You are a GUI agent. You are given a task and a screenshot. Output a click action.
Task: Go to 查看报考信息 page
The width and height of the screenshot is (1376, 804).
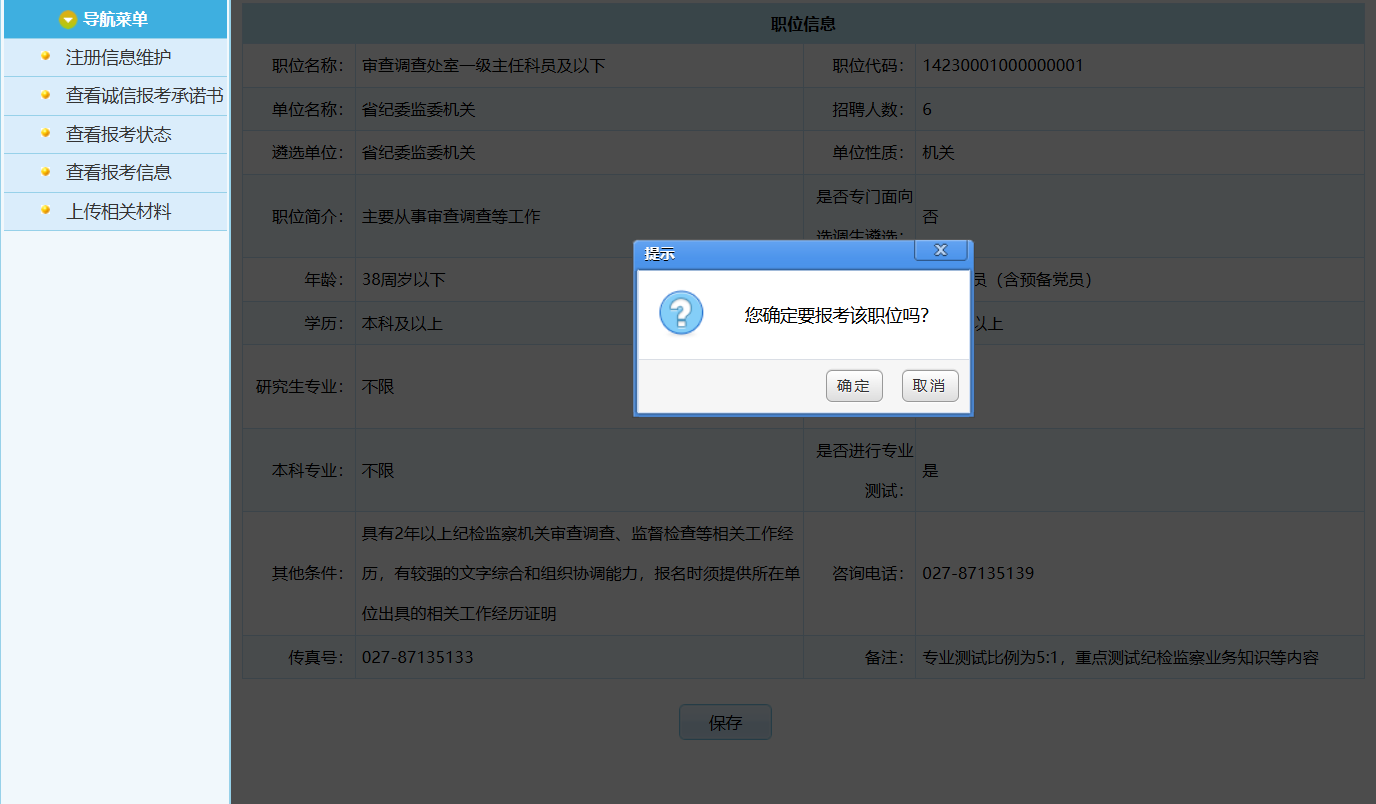(118, 173)
